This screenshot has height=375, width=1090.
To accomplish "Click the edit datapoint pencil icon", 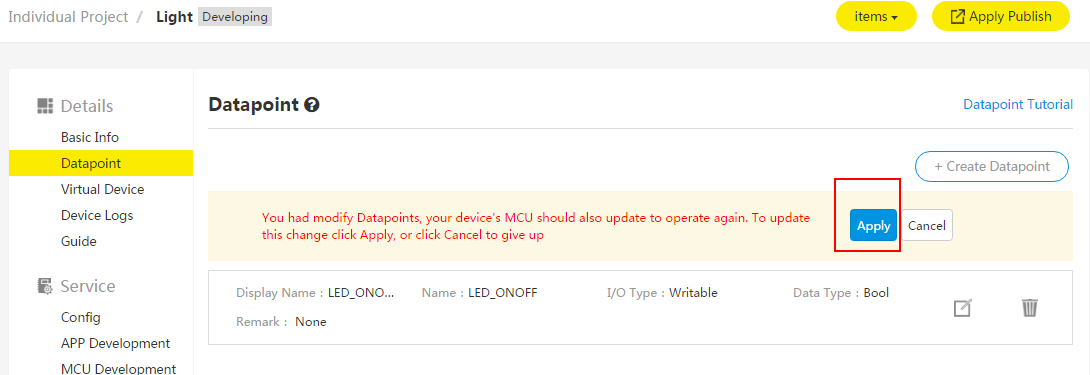I will coord(962,308).
